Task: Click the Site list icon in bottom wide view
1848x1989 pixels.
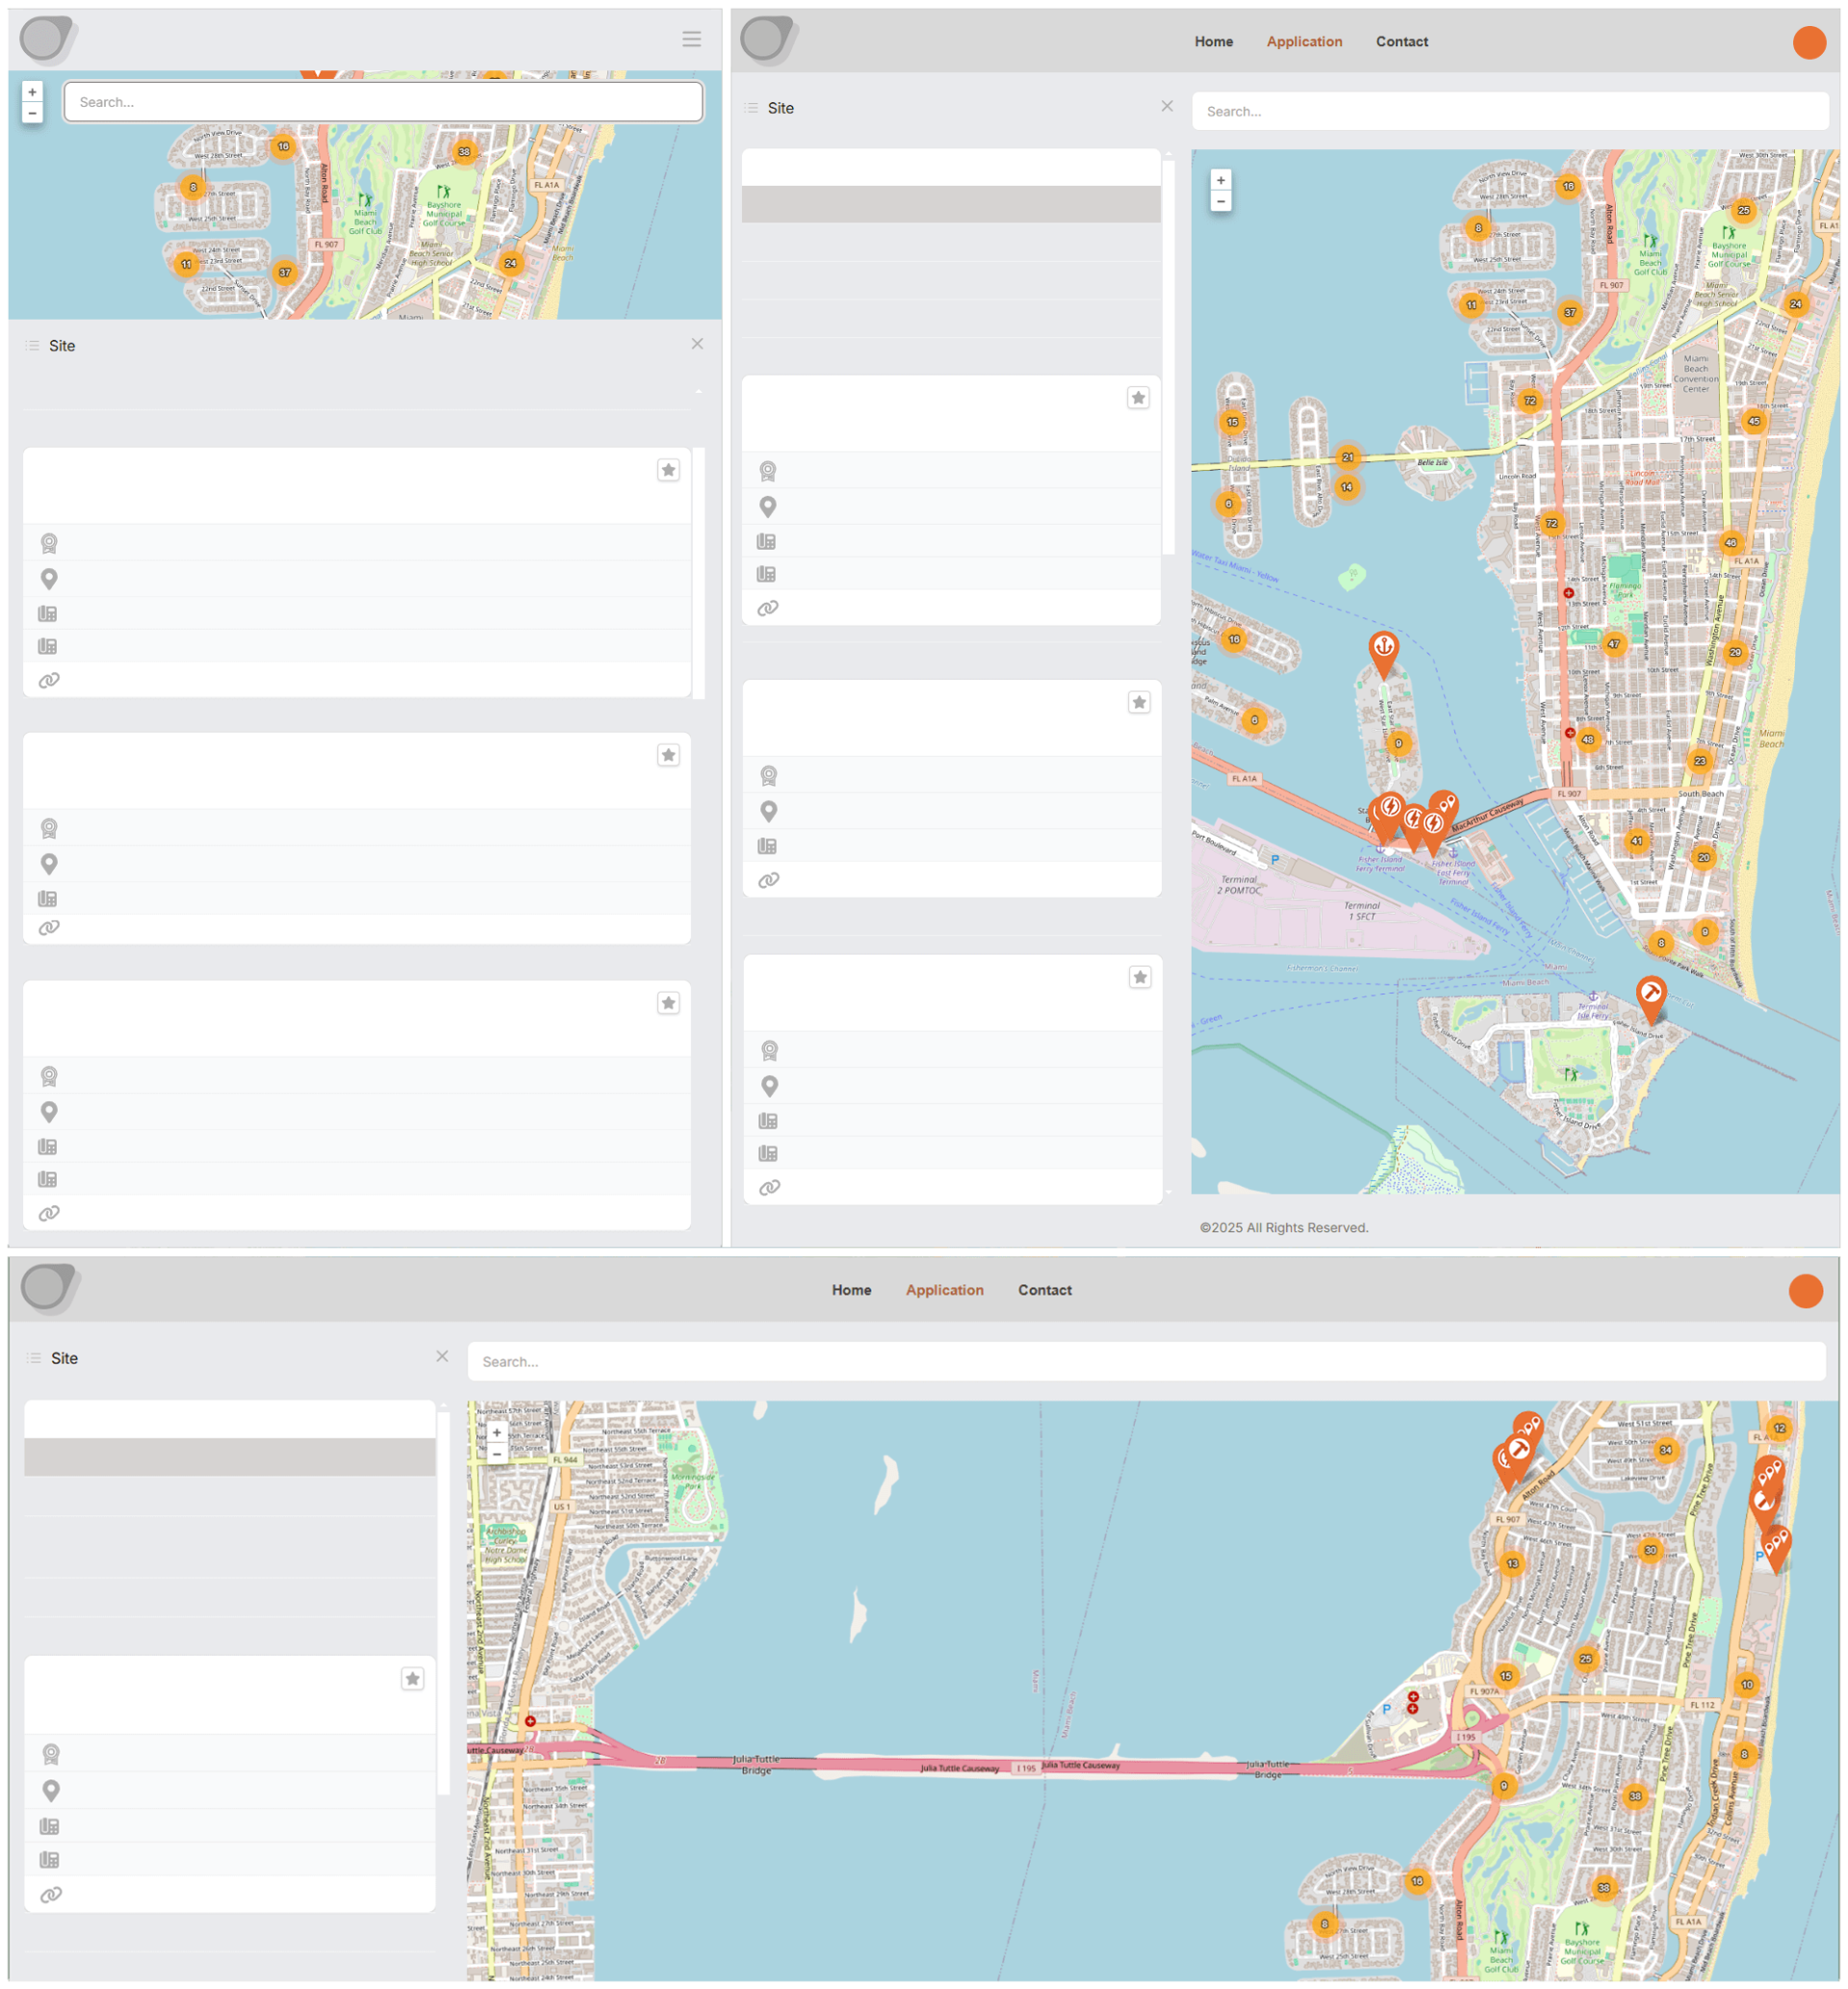Action: coord(35,1358)
